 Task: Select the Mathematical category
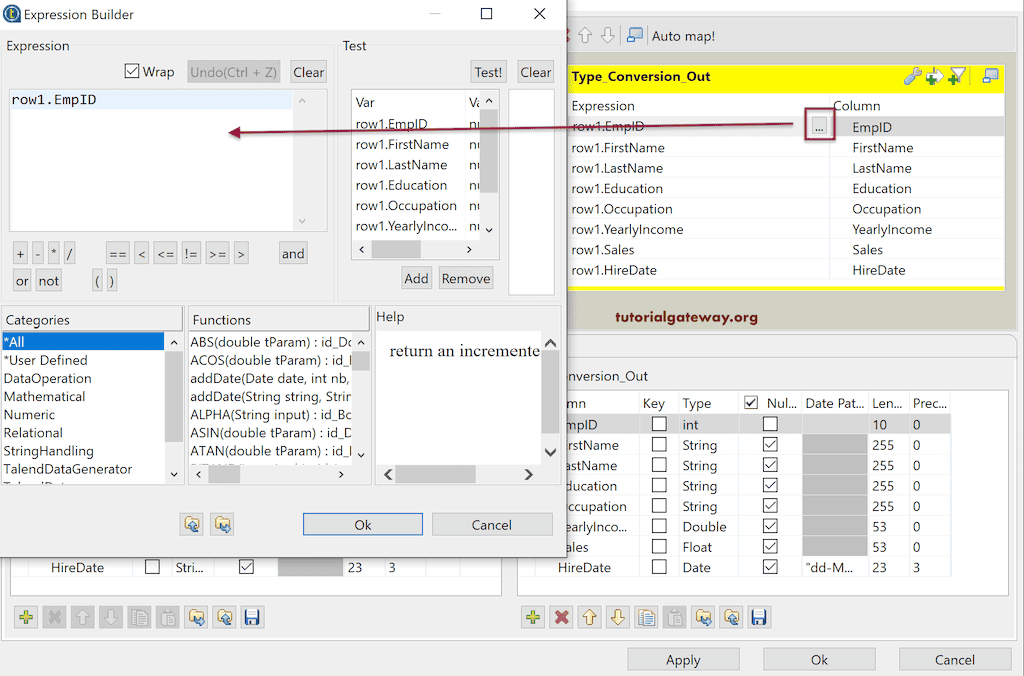click(44, 396)
